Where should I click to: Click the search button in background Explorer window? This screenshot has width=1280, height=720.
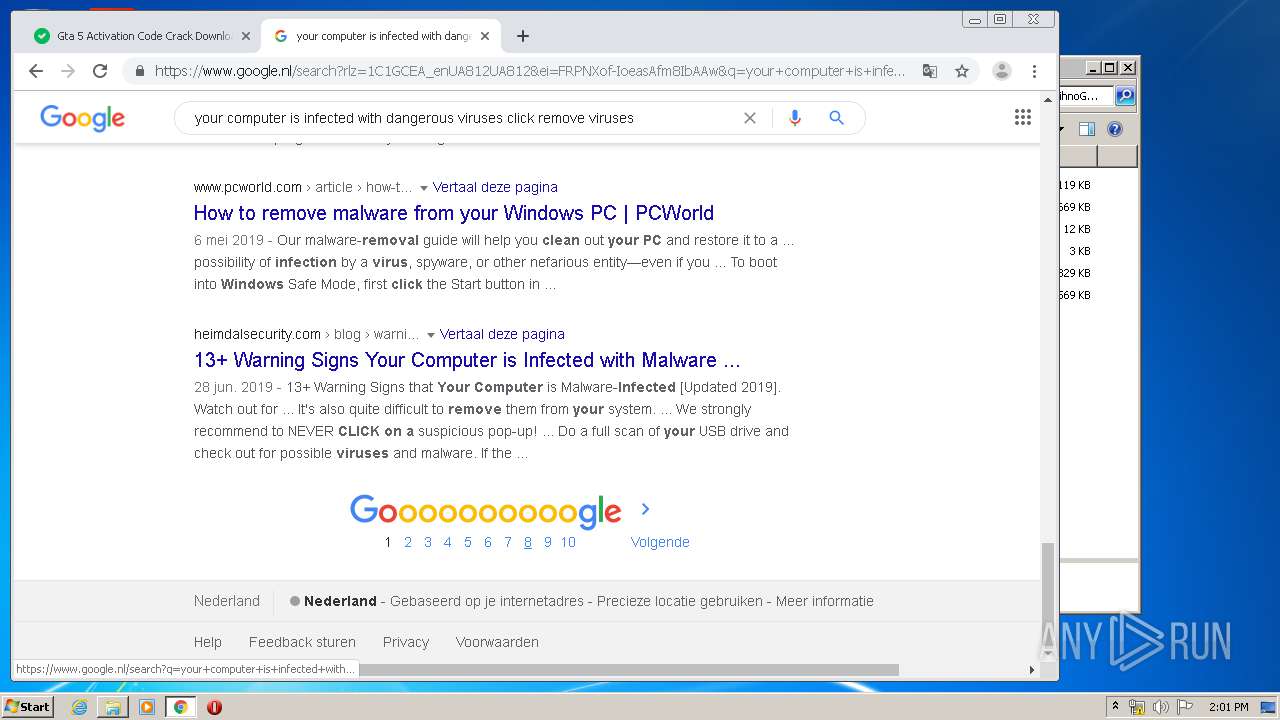(x=1125, y=96)
